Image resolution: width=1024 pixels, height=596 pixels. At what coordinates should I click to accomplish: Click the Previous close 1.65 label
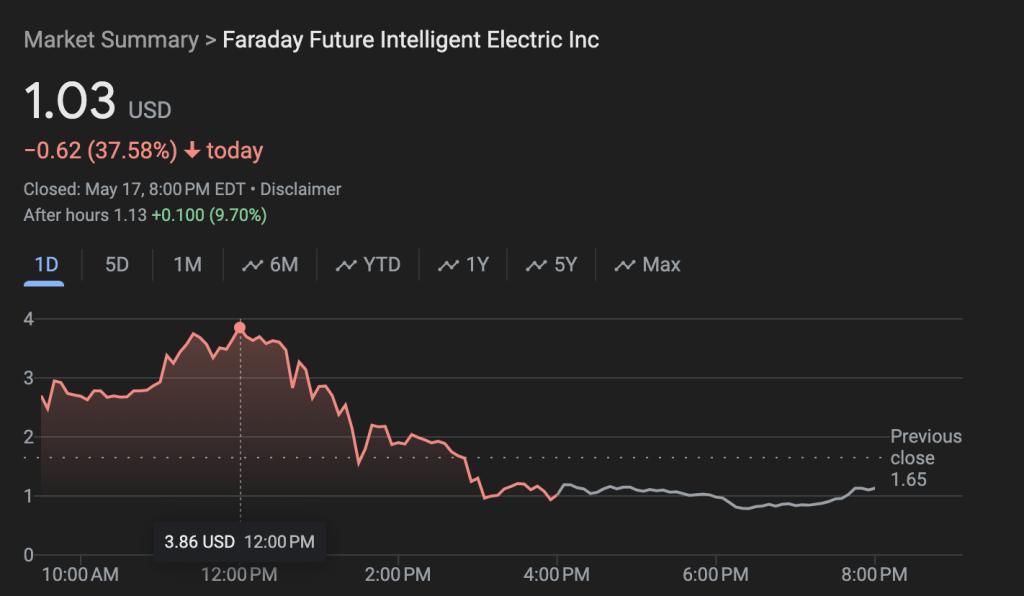coord(925,458)
